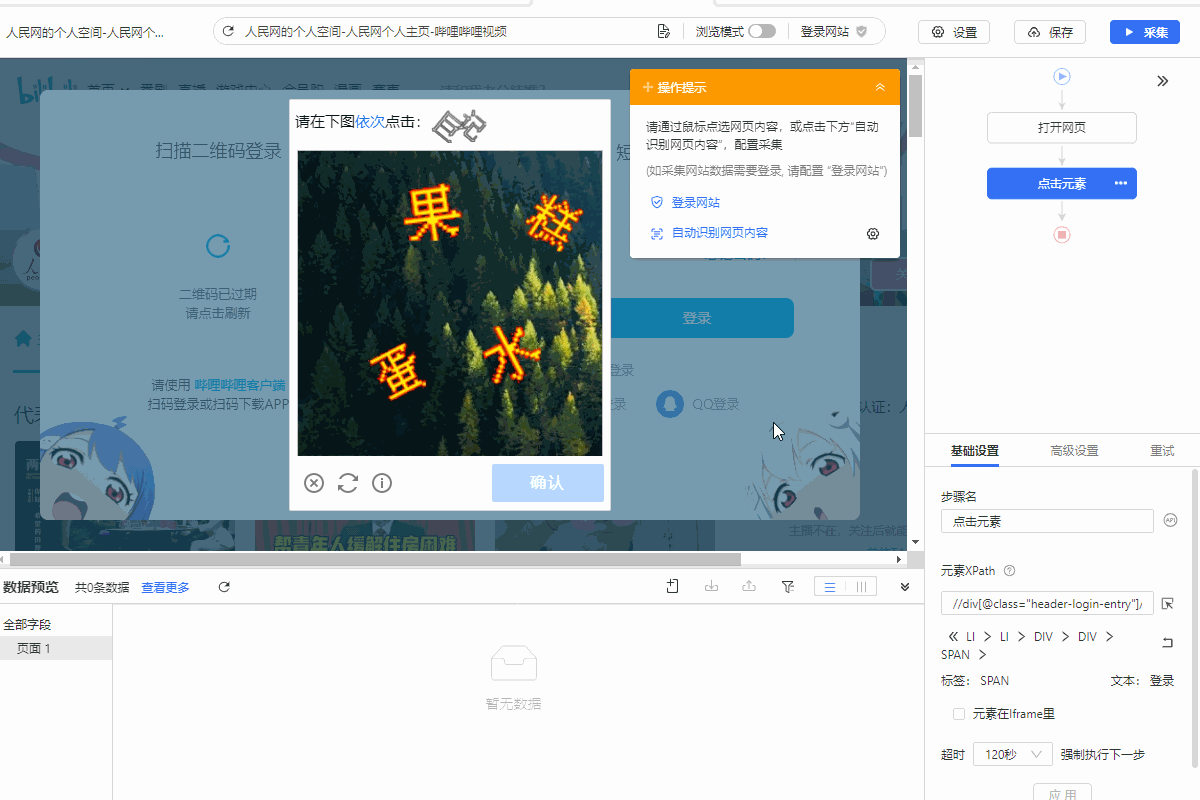The image size is (1200, 800).
Task: Click the page script icon in address bar
Action: (663, 32)
